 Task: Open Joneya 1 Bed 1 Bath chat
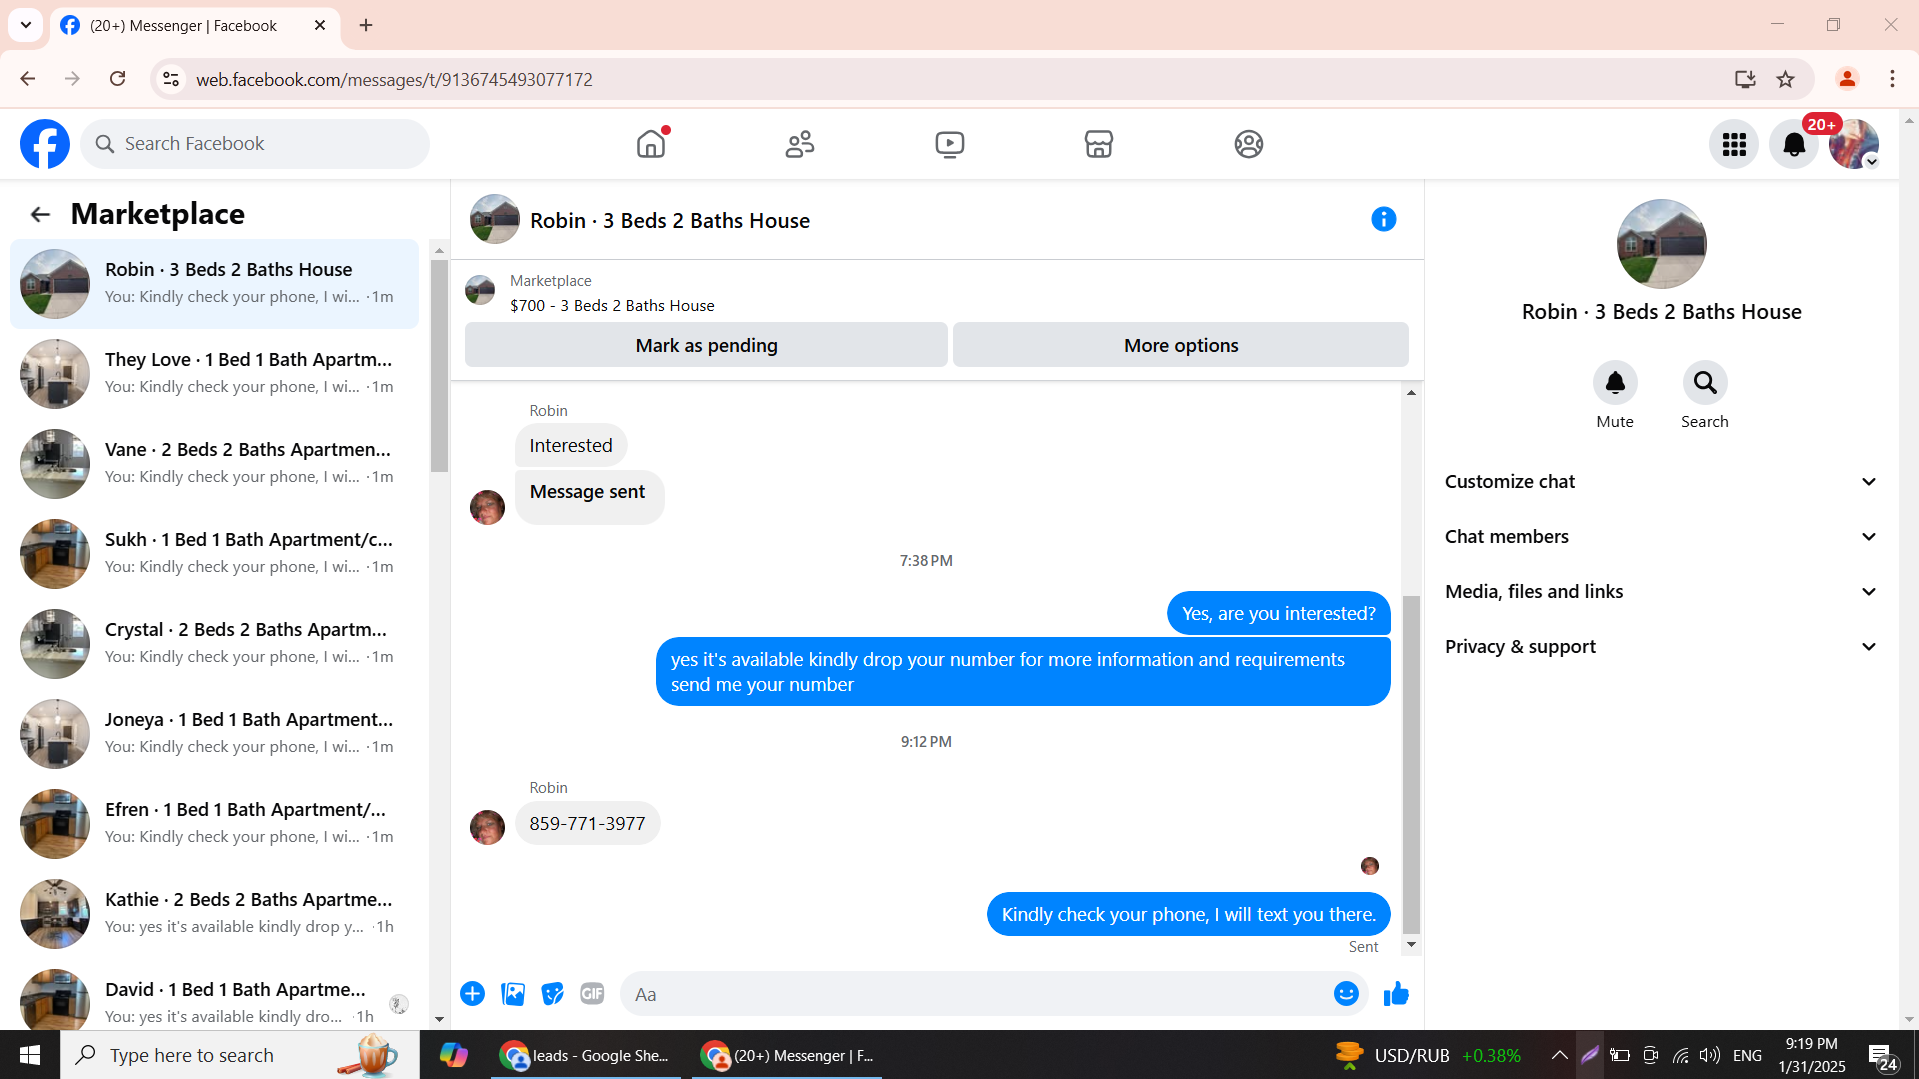[x=214, y=734]
